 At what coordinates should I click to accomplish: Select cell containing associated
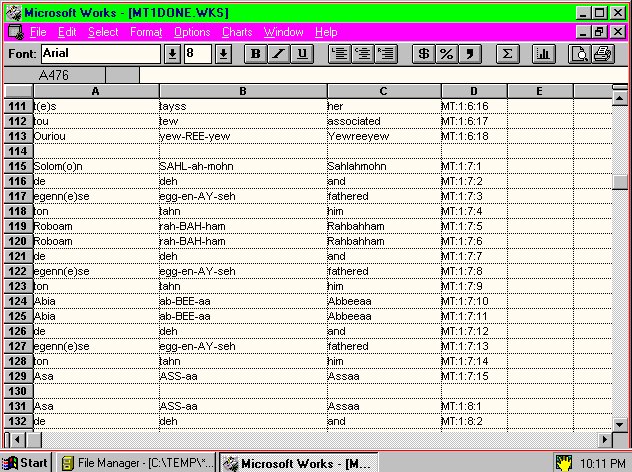384,121
